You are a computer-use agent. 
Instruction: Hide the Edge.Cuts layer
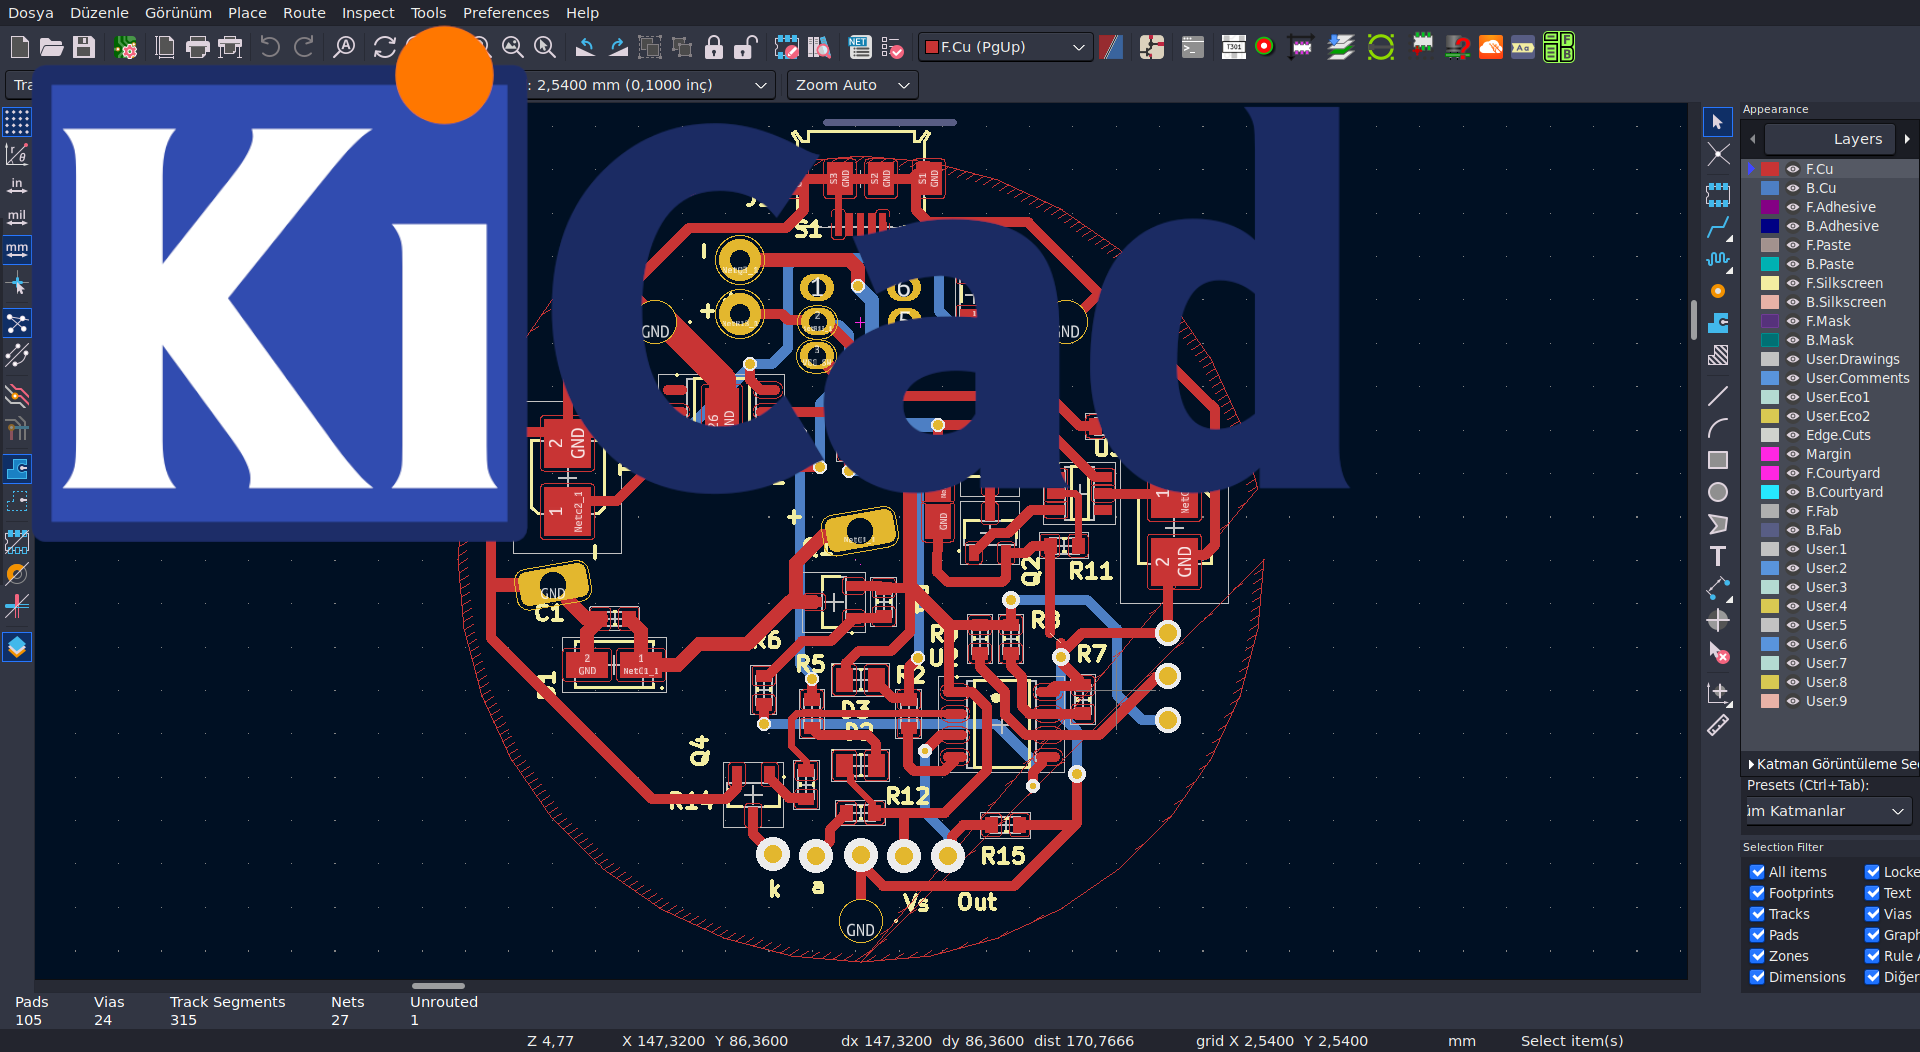pos(1793,435)
